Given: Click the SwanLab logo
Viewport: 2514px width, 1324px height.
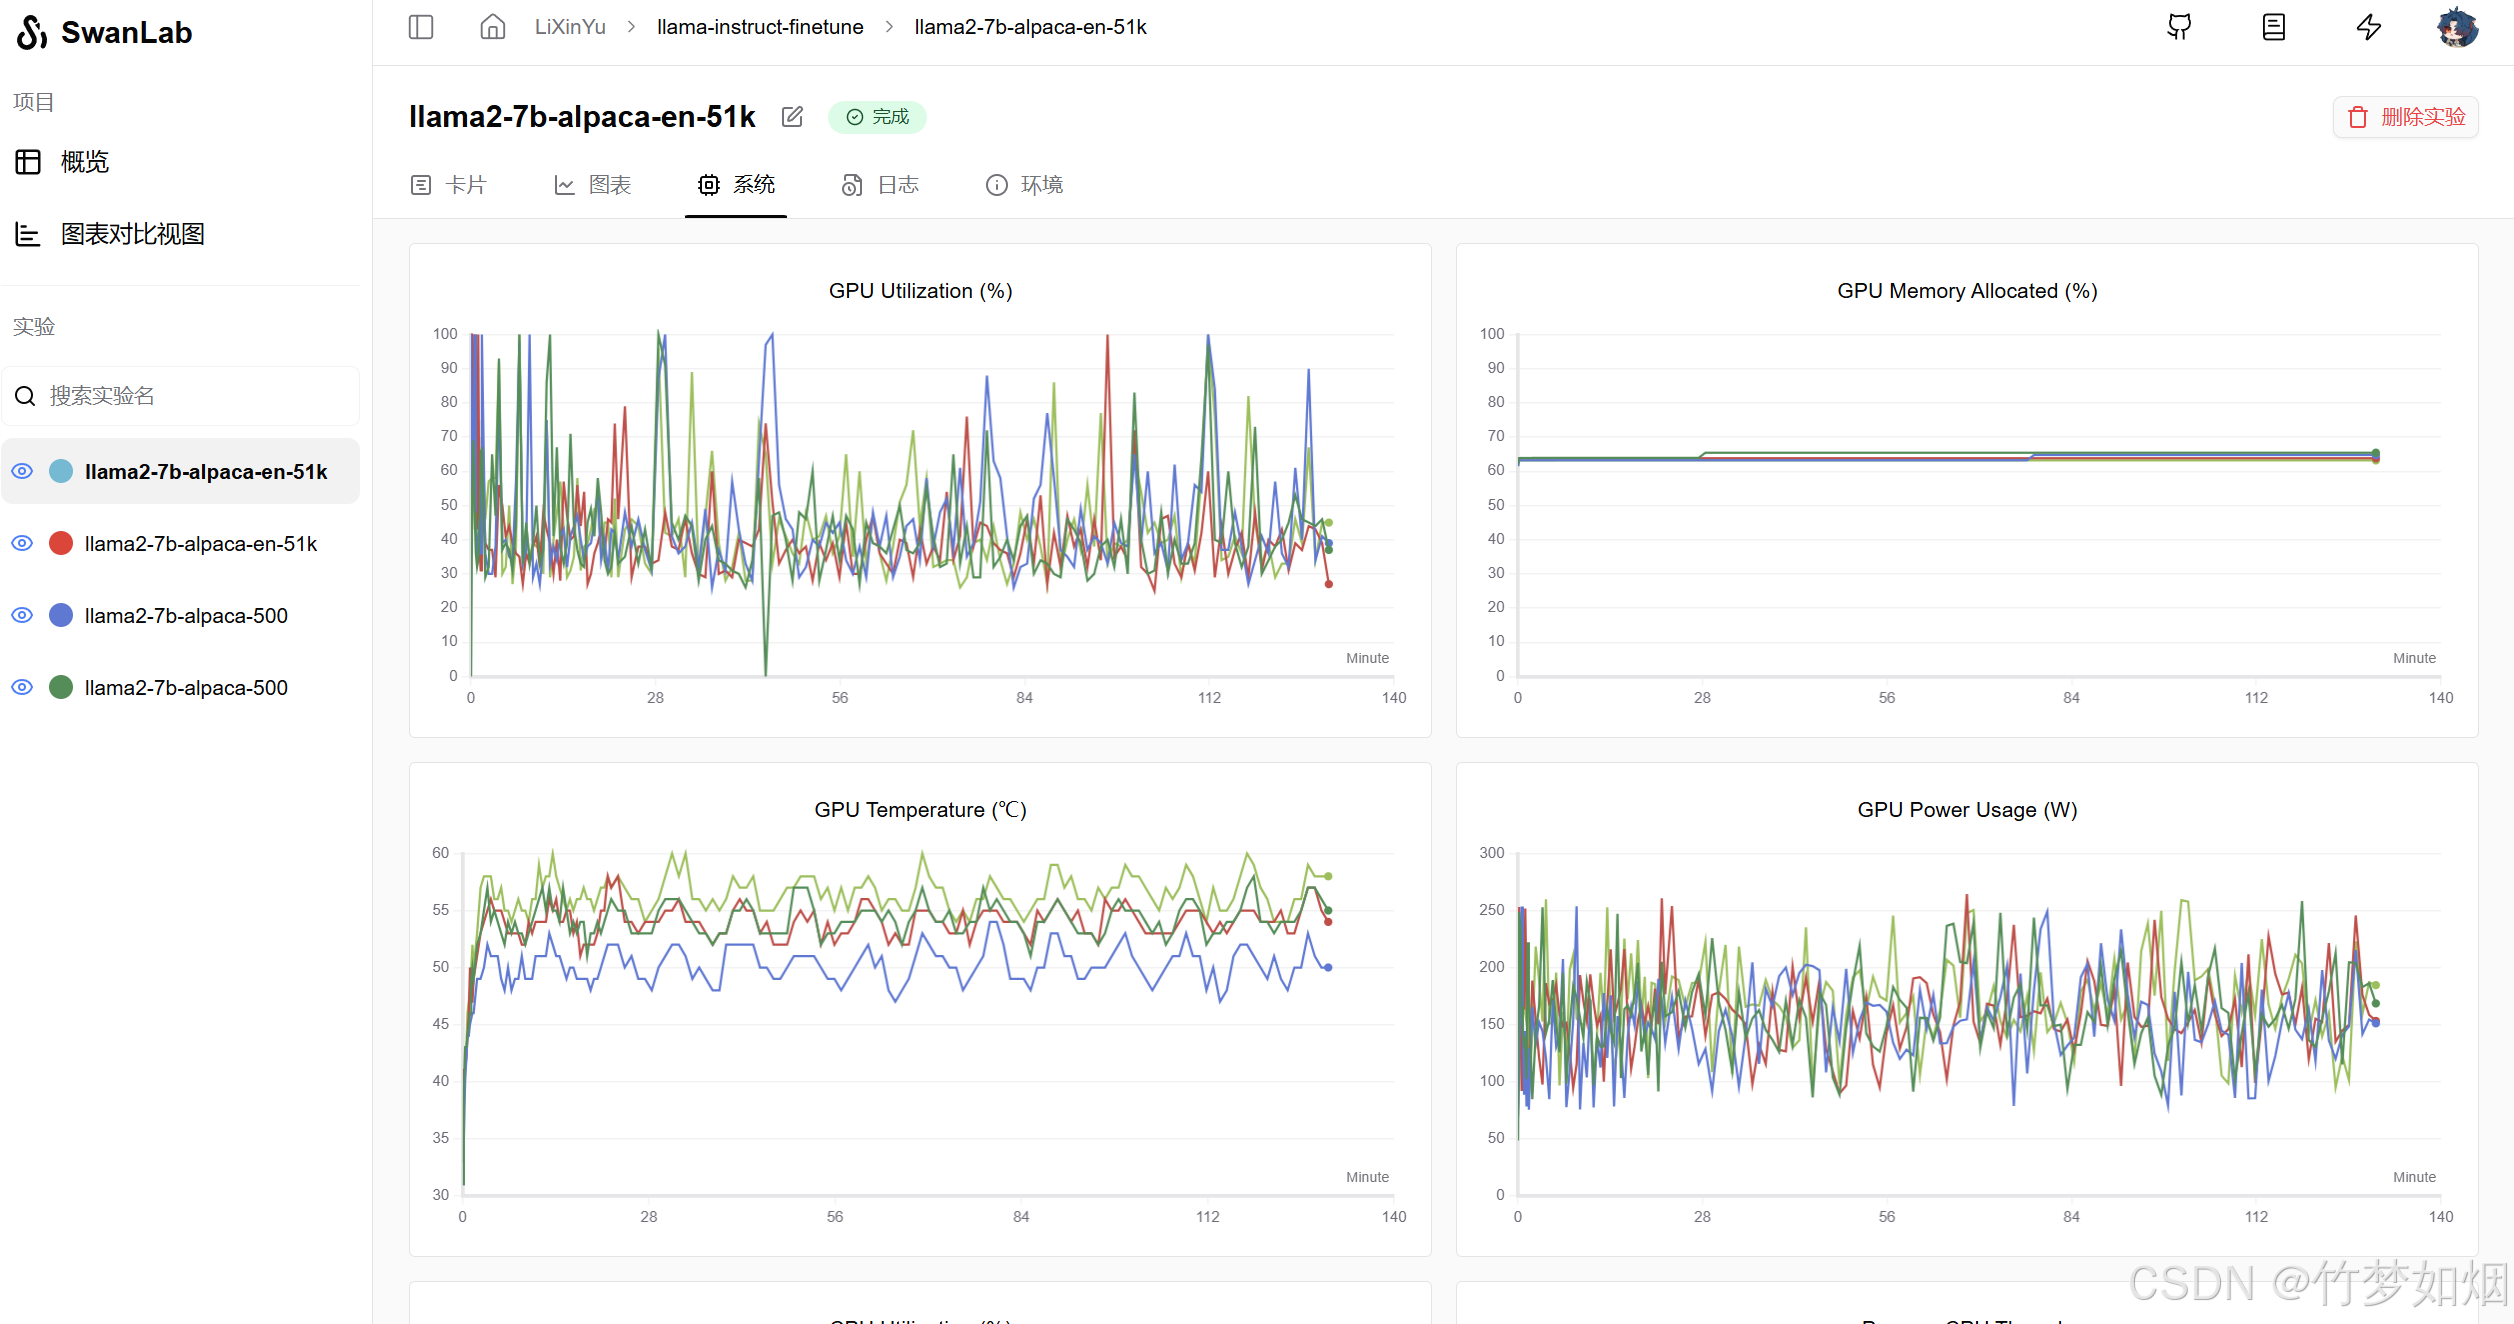Looking at the screenshot, I should (104, 32).
